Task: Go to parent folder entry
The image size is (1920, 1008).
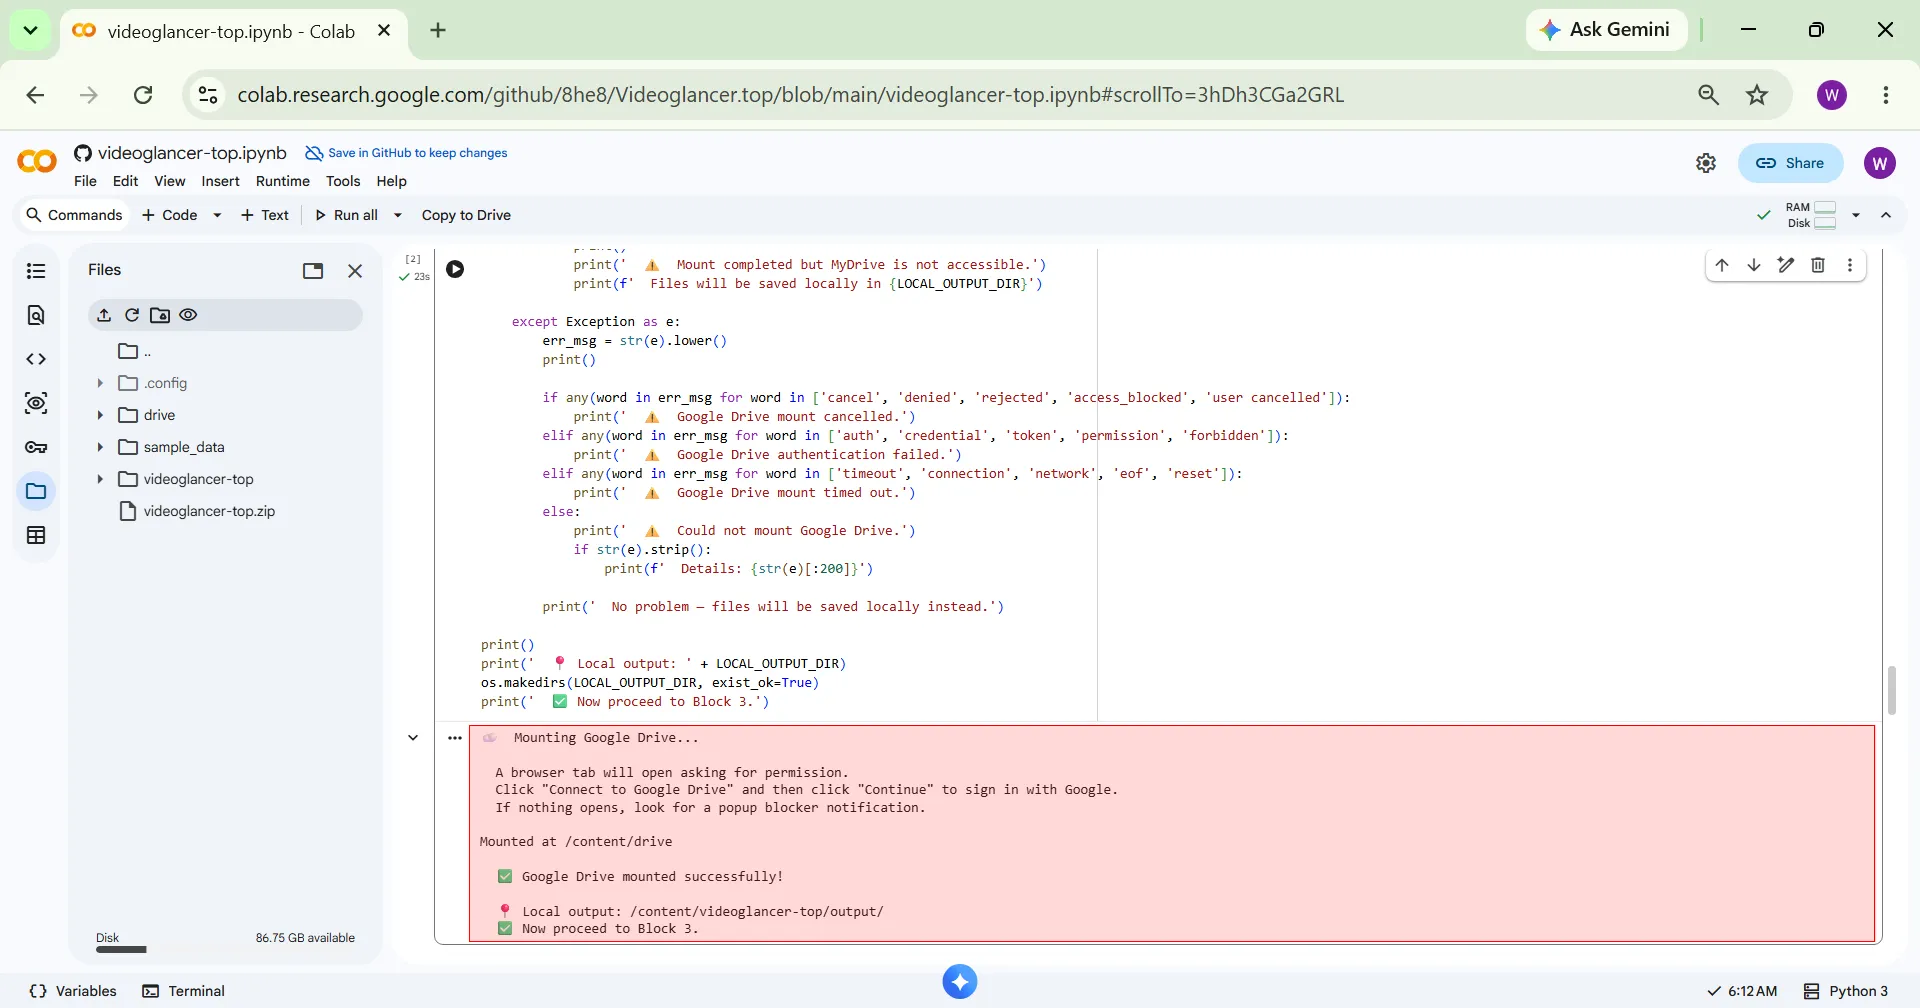Action: [135, 351]
